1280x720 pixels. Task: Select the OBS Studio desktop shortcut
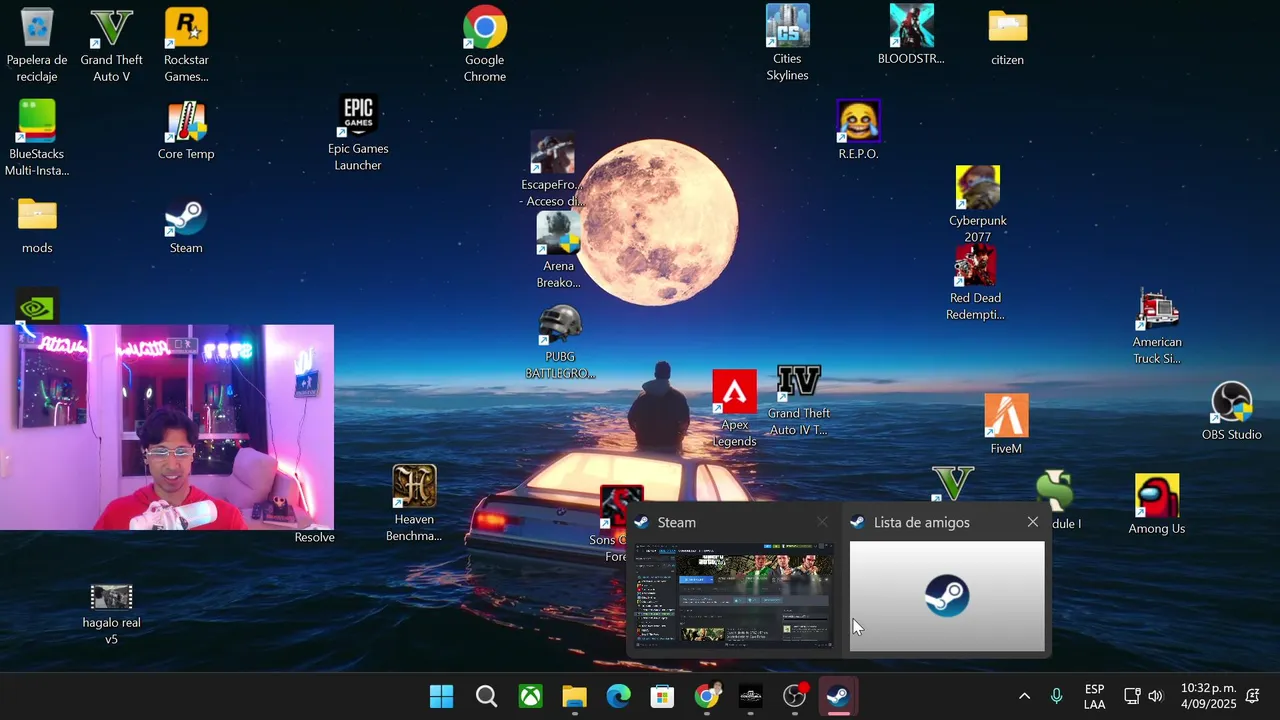pyautogui.click(x=1231, y=411)
